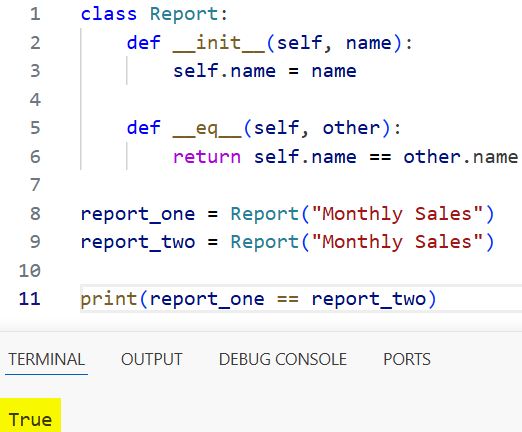Click '__eq__' method name on line 5
Screen dimensions: 522x432
207,129
